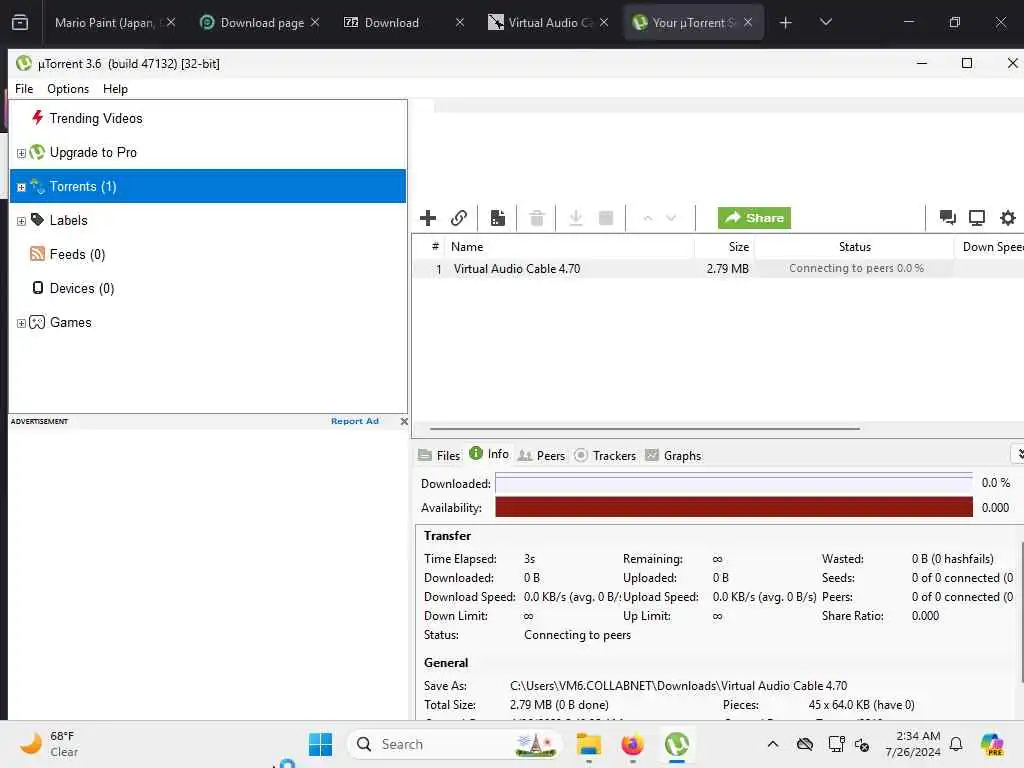Open browser tab list dropdown chevron
The height and width of the screenshot is (768, 1024).
coord(825,22)
